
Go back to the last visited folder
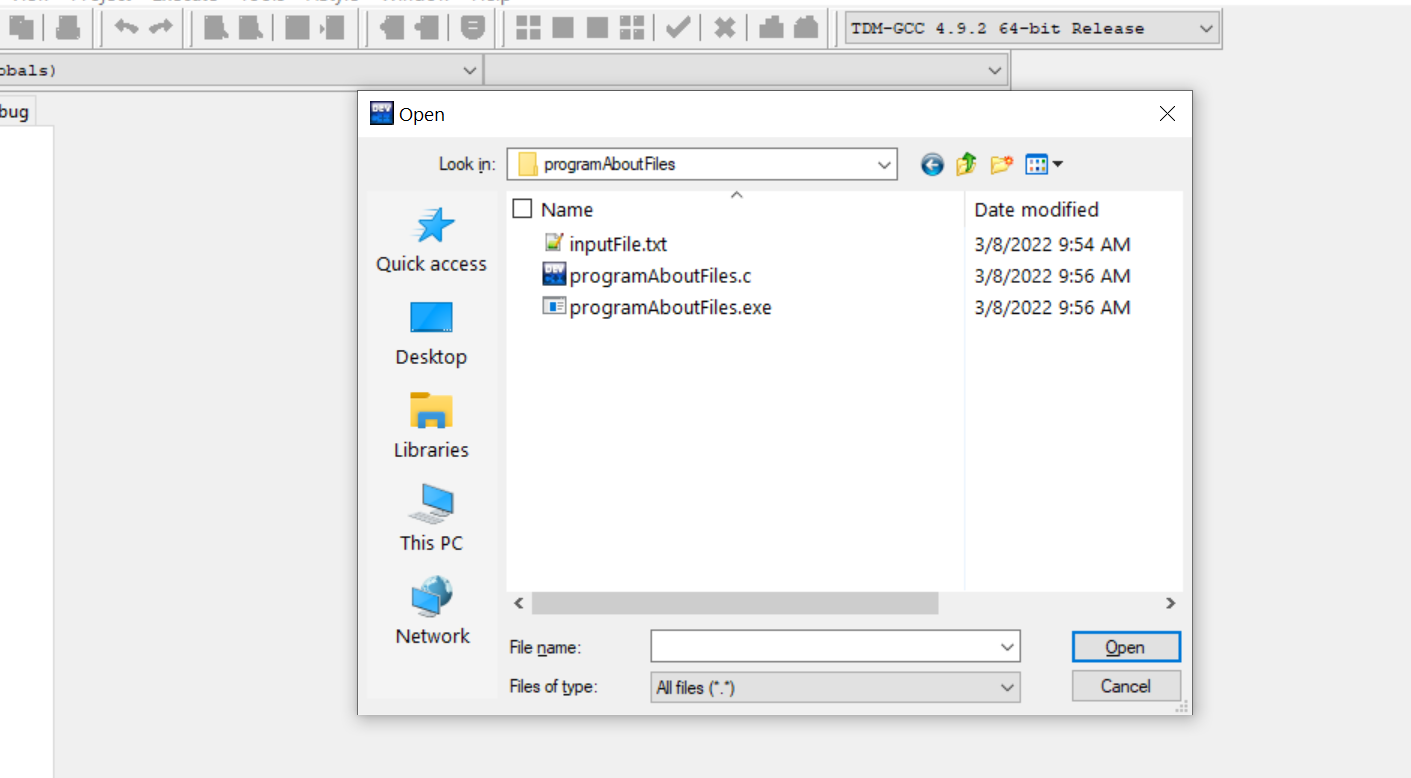[932, 165]
